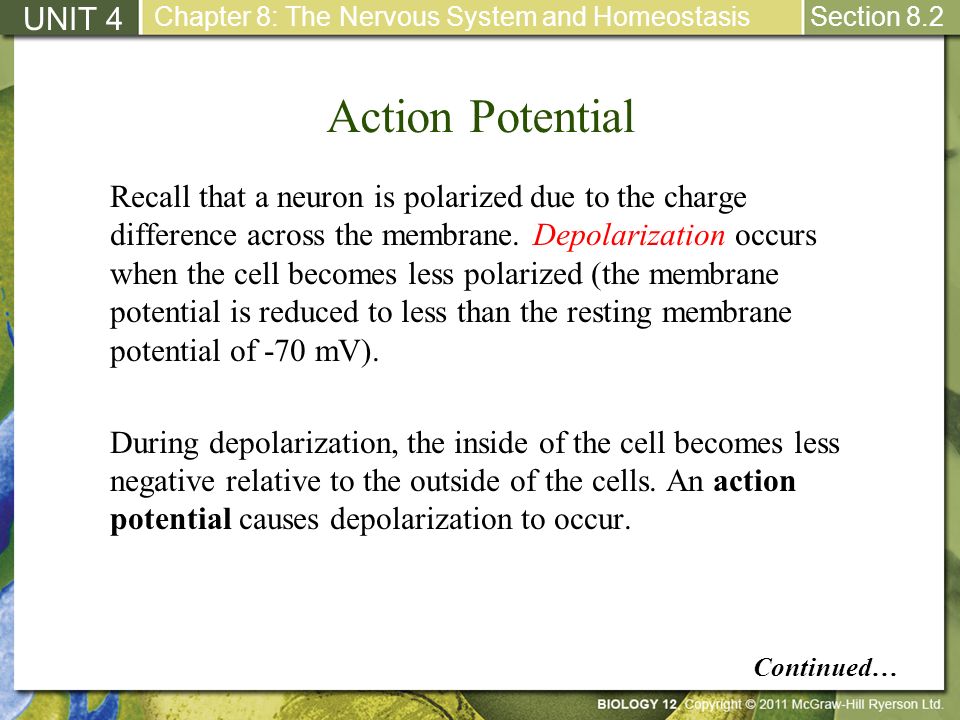
Task: Click the Continued… text at bottom right
Action: point(825,667)
